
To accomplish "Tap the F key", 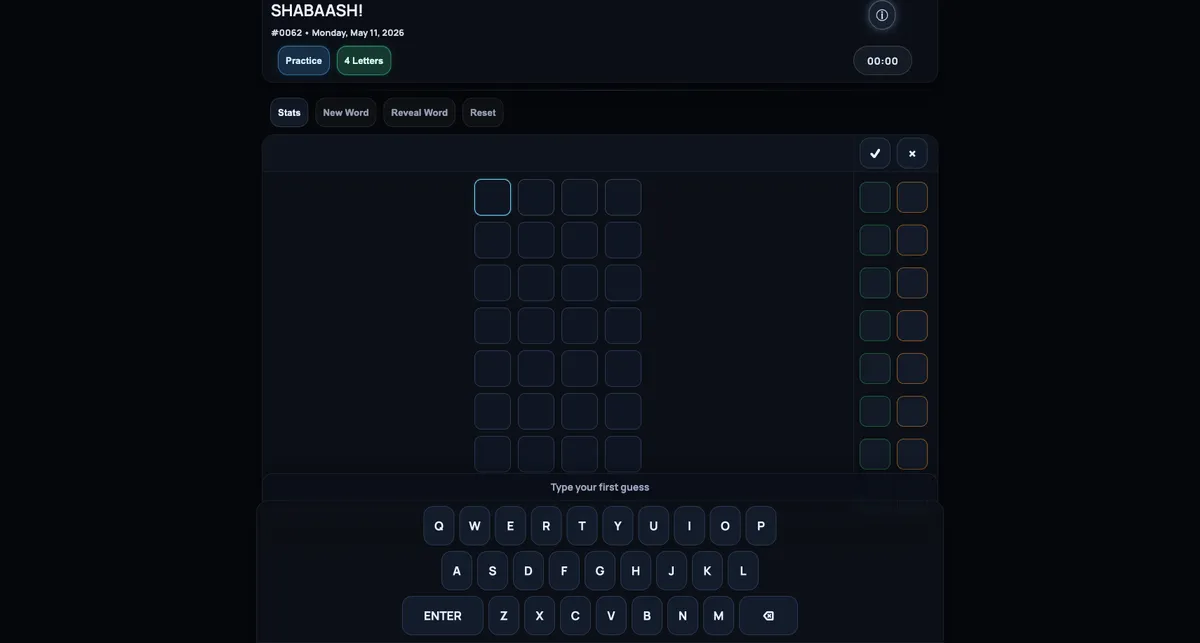I will tap(564, 571).
